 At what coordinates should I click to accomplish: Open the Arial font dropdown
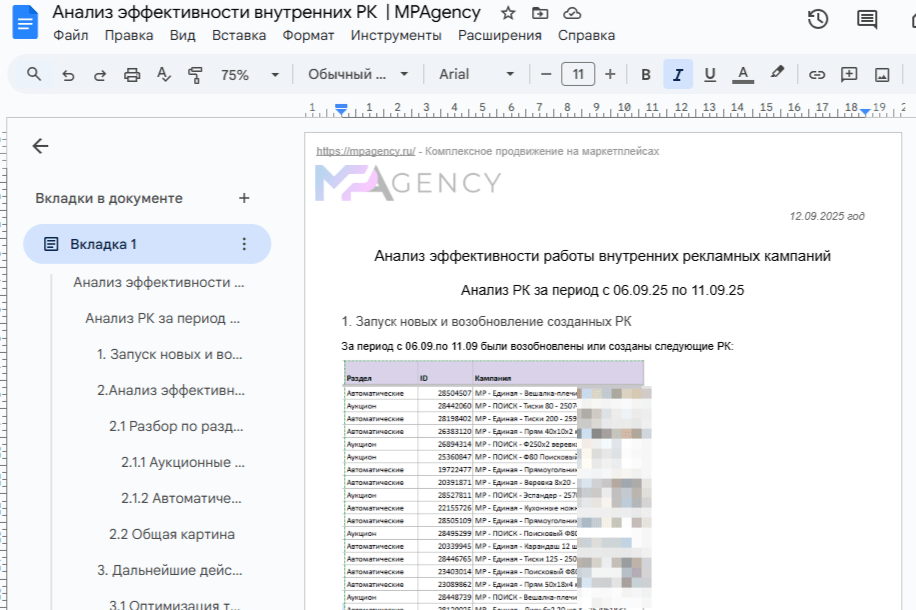[476, 74]
